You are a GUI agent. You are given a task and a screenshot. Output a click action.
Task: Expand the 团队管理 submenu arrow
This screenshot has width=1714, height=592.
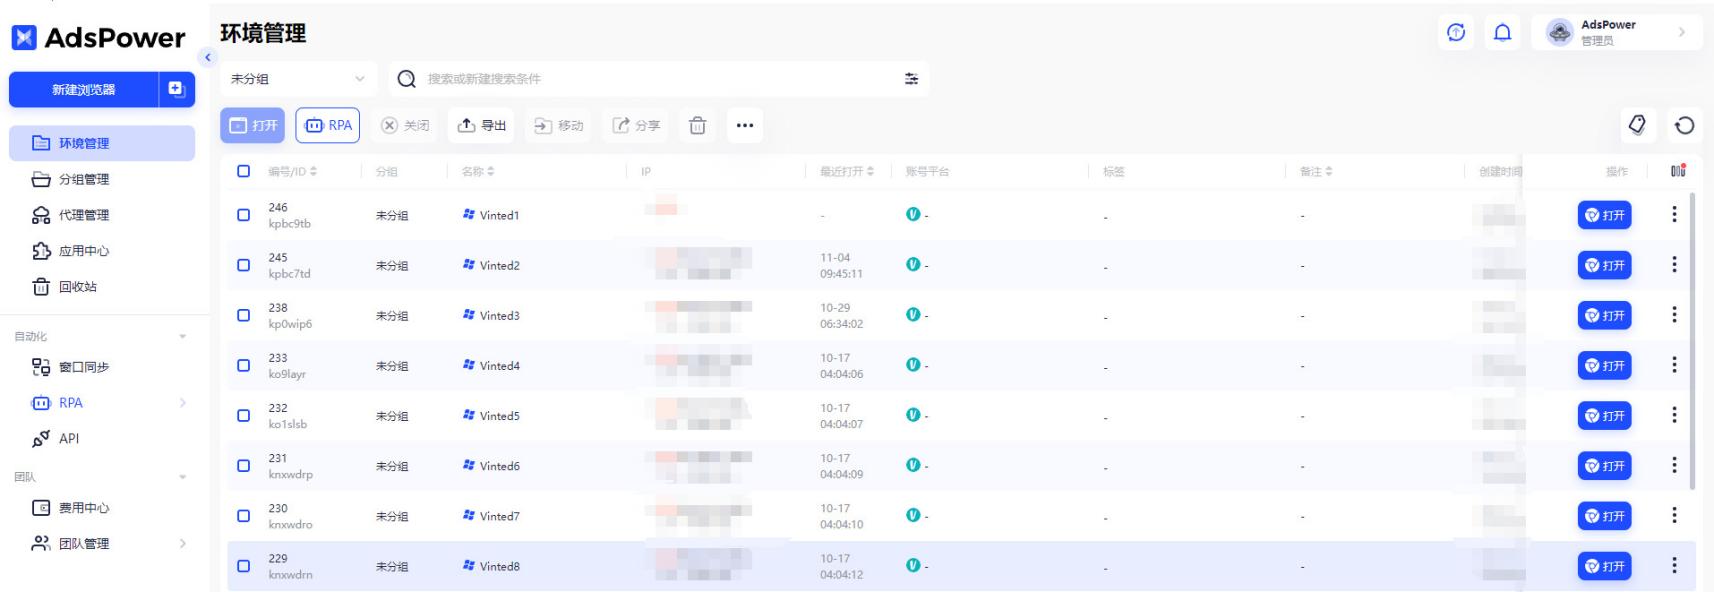pos(182,543)
